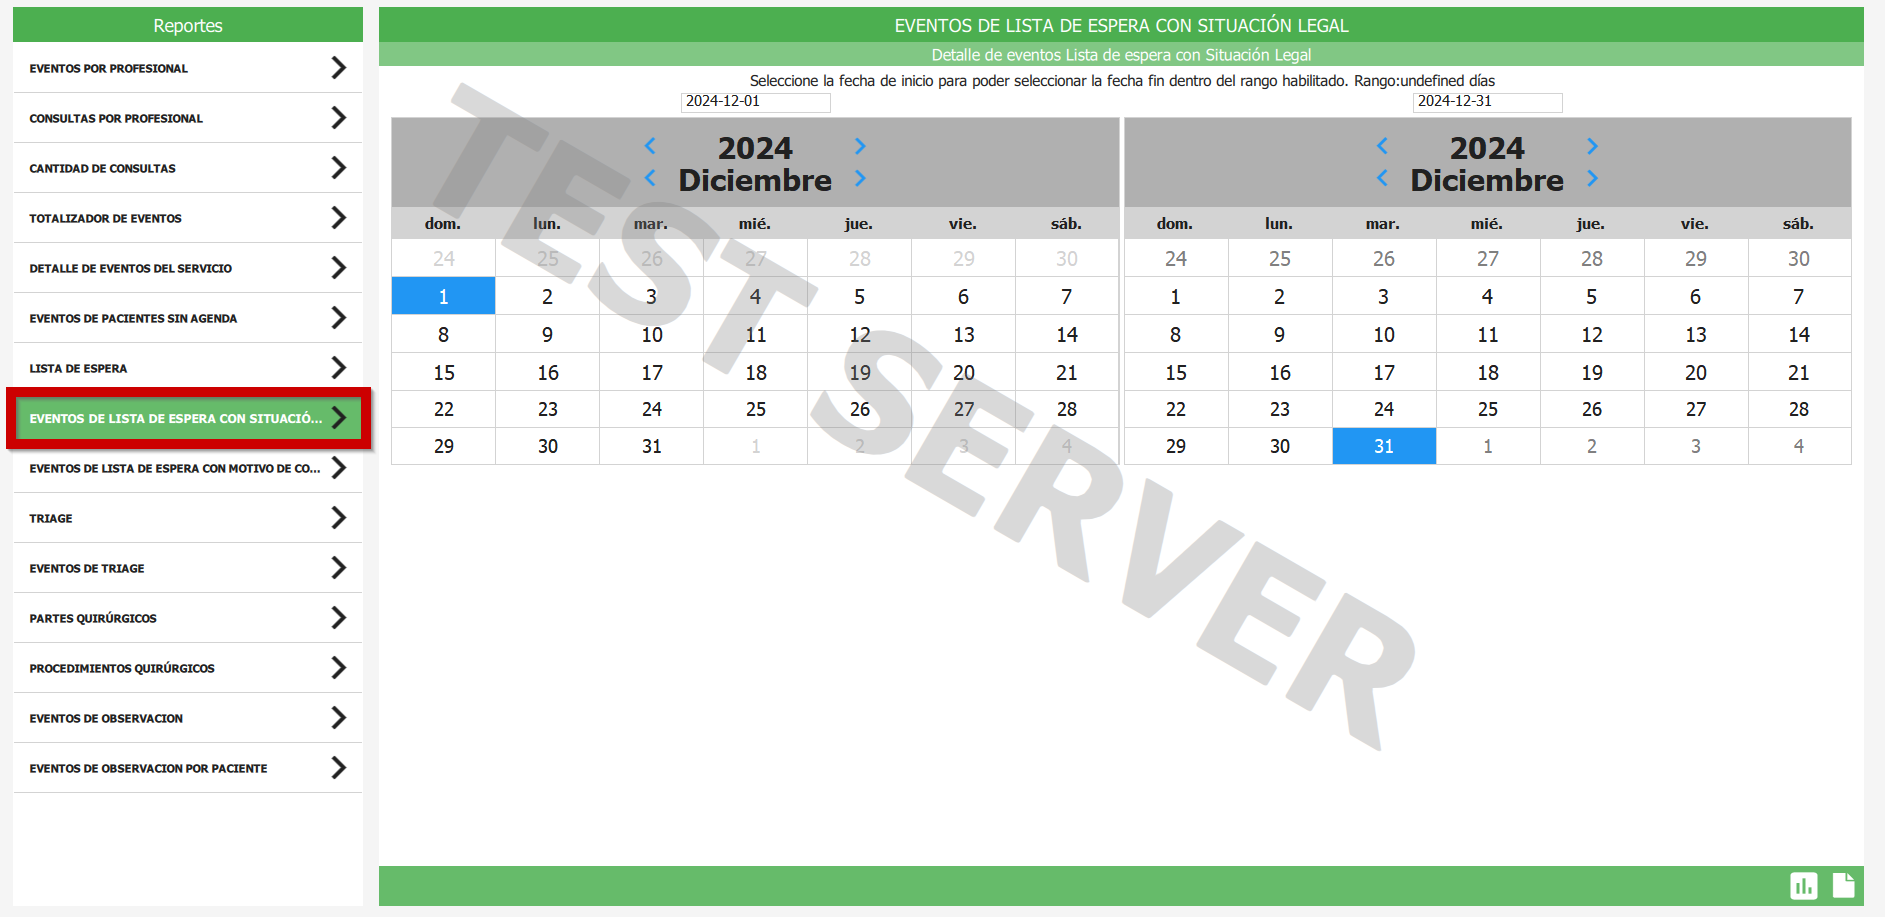Select day 15 in the left calendar
Viewport: 1885px width, 917px height.
pos(444,372)
